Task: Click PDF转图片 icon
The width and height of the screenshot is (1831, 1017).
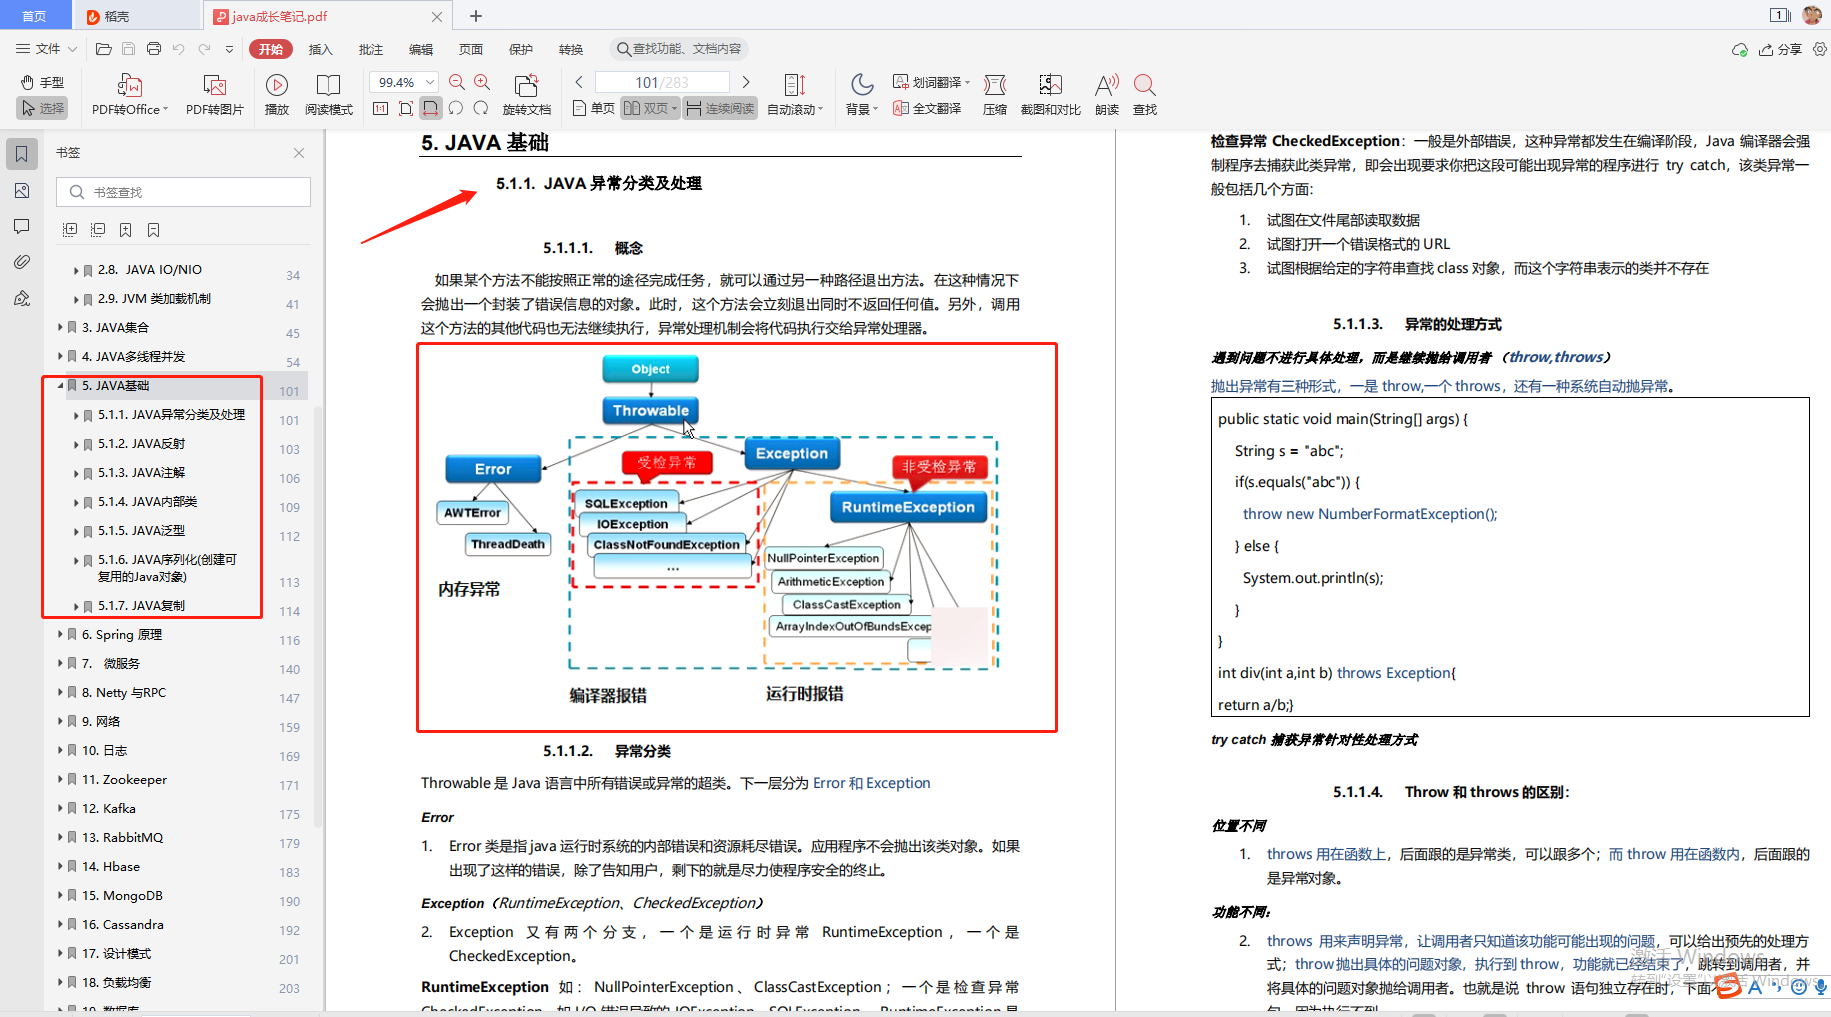Action: click(214, 85)
